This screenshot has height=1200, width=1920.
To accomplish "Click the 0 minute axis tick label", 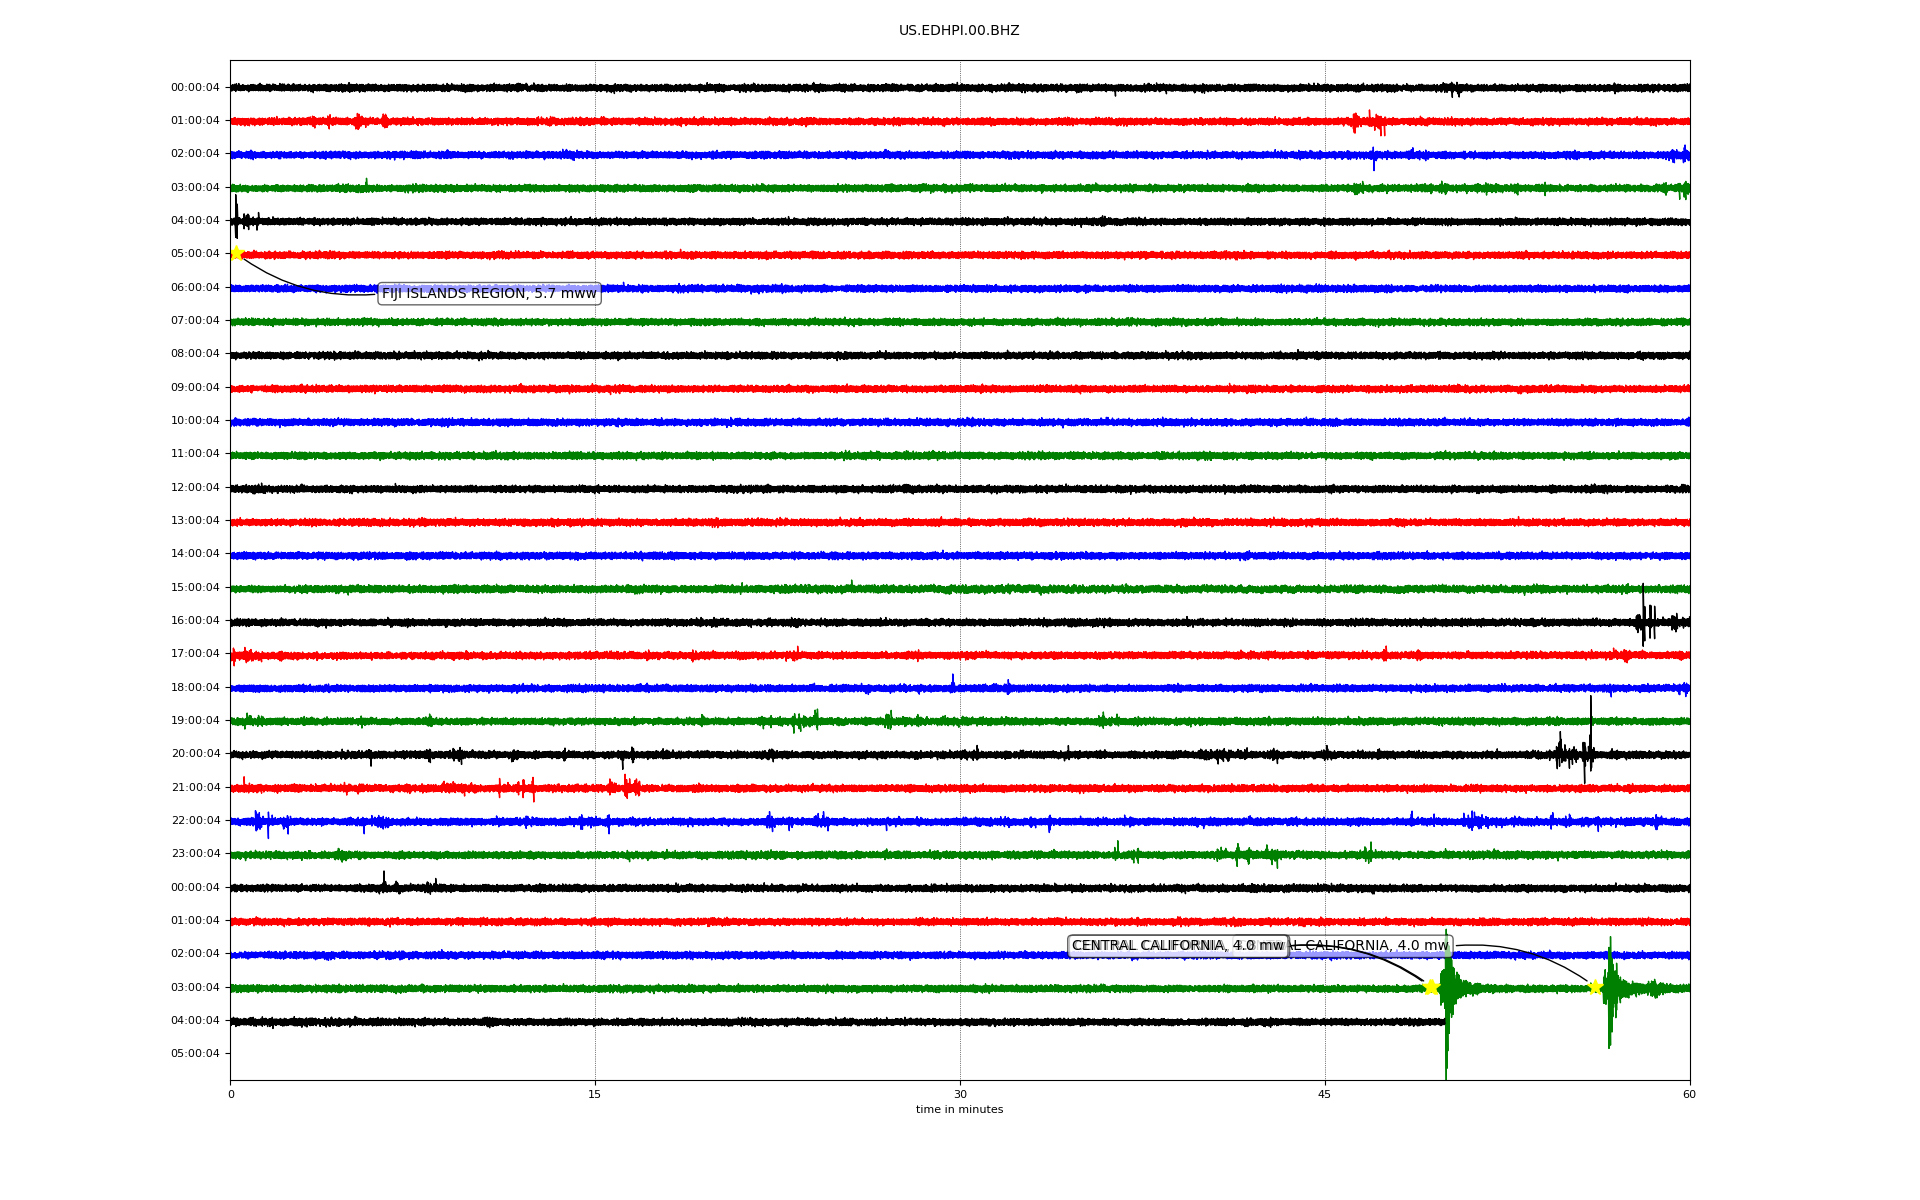I will (x=231, y=1094).
